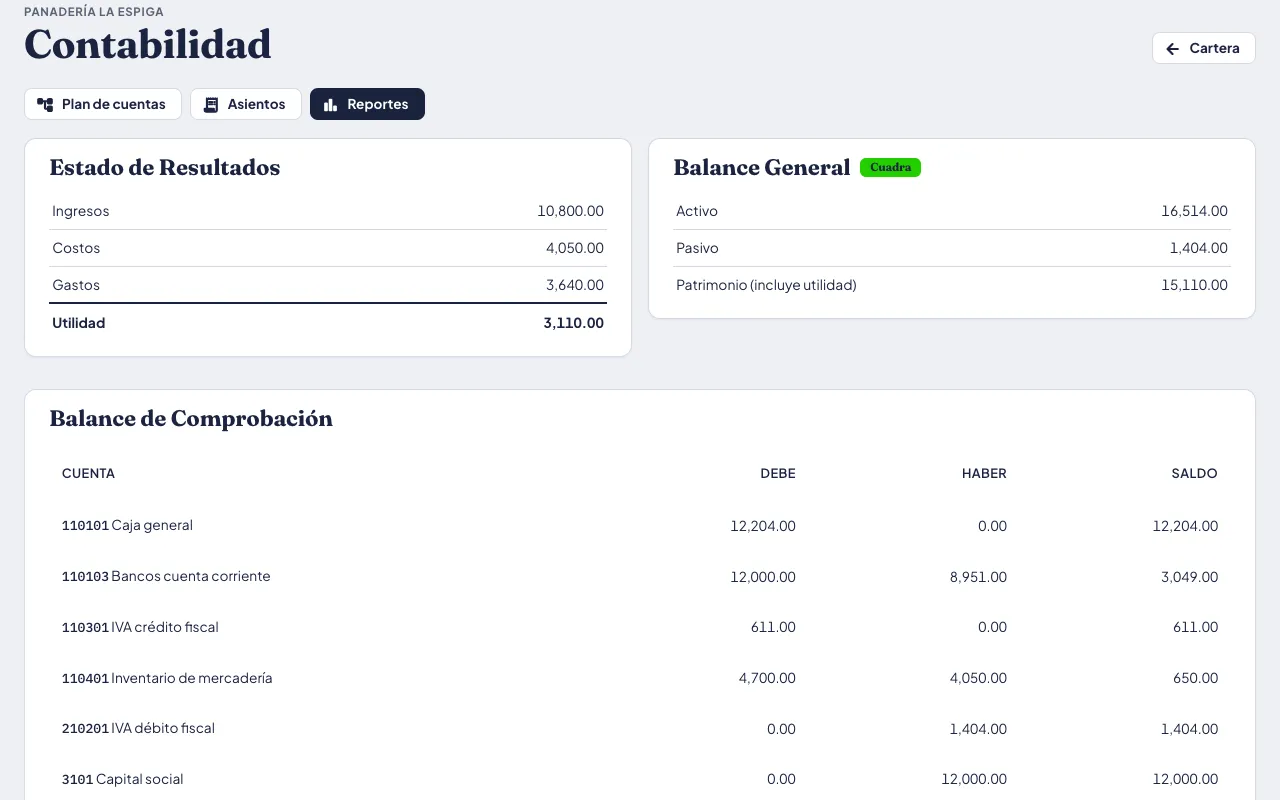This screenshot has height=800, width=1280.
Task: Click Inventario haber value 4,050.00
Action: coord(978,678)
